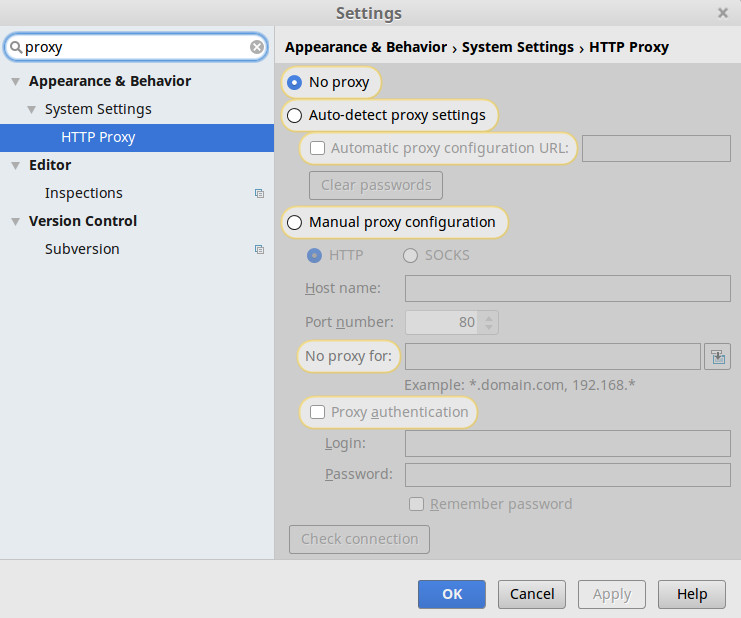Click the Port number field showing 80
This screenshot has height=618, width=741.
pyautogui.click(x=442, y=322)
